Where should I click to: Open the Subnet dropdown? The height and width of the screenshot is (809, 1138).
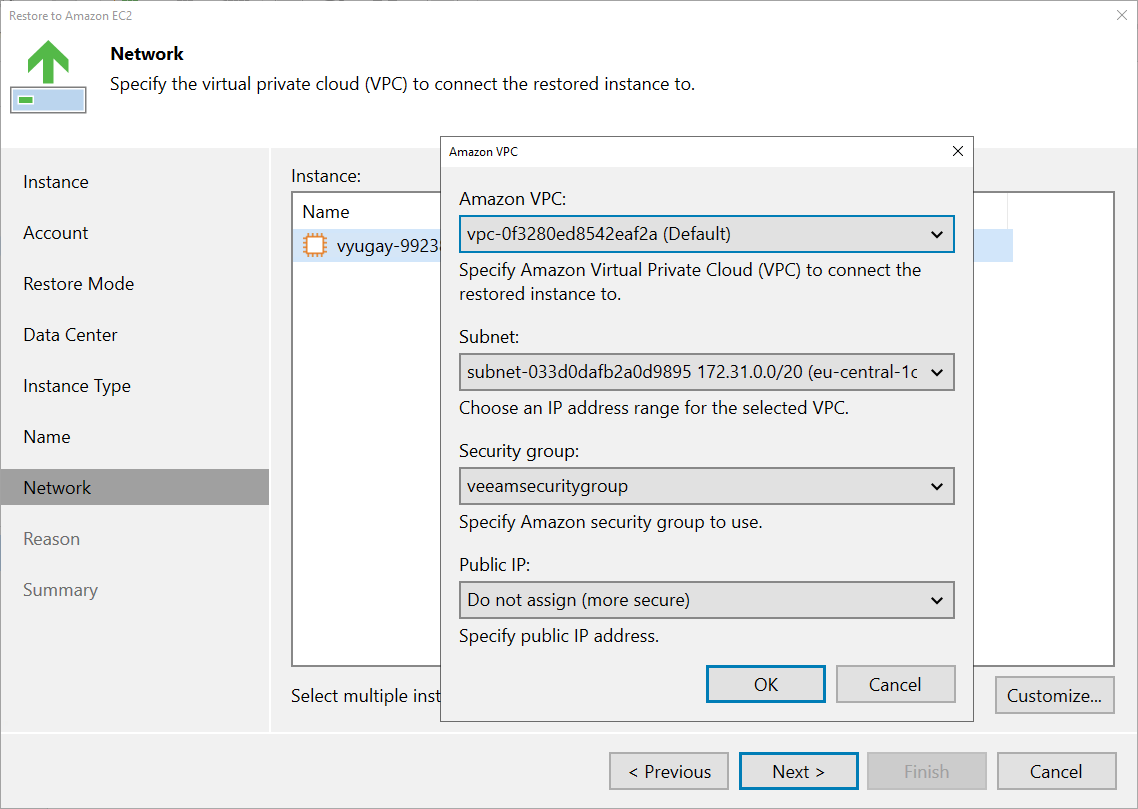pos(706,372)
